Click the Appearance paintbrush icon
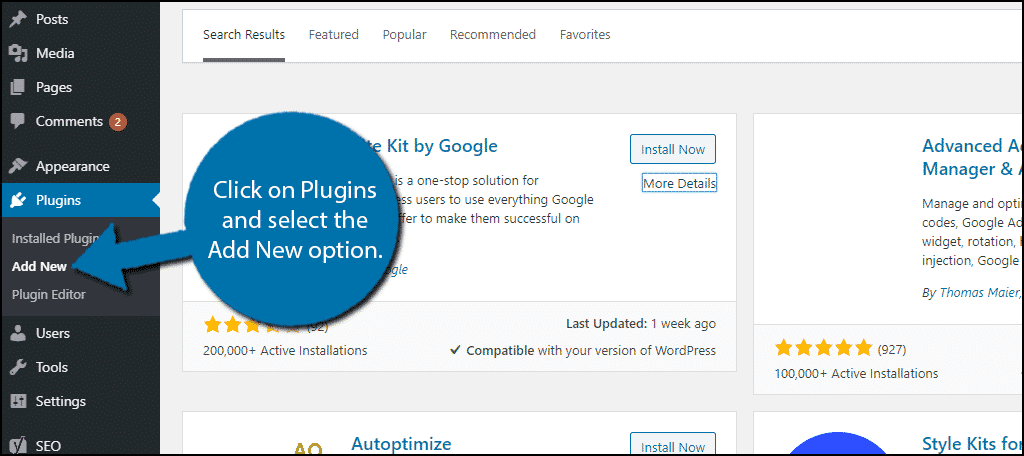The image size is (1024, 456). [x=18, y=166]
